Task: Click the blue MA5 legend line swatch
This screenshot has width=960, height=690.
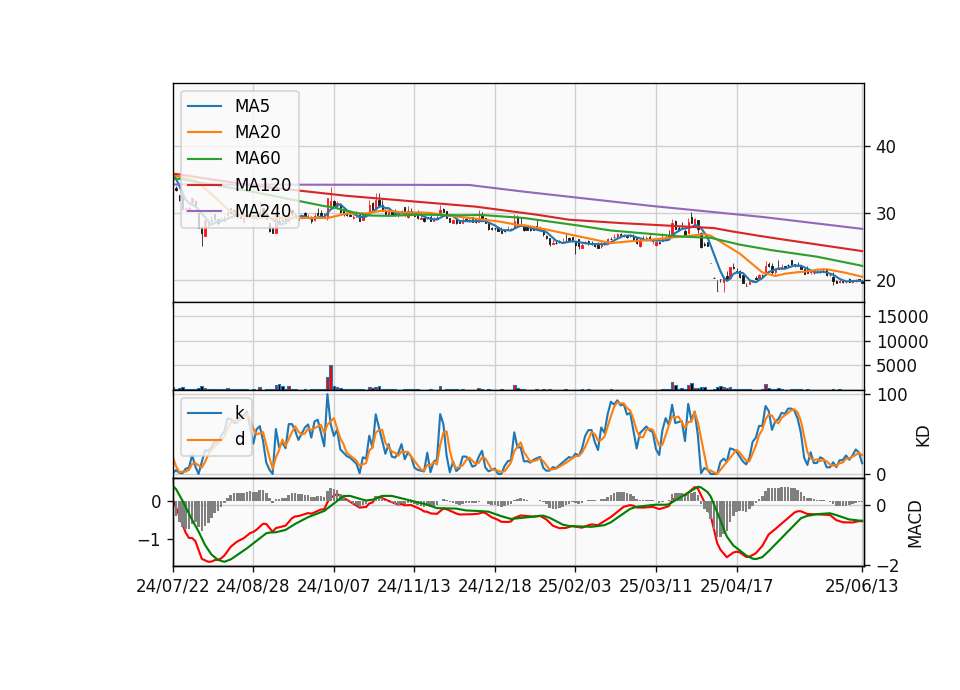Action: [x=204, y=107]
